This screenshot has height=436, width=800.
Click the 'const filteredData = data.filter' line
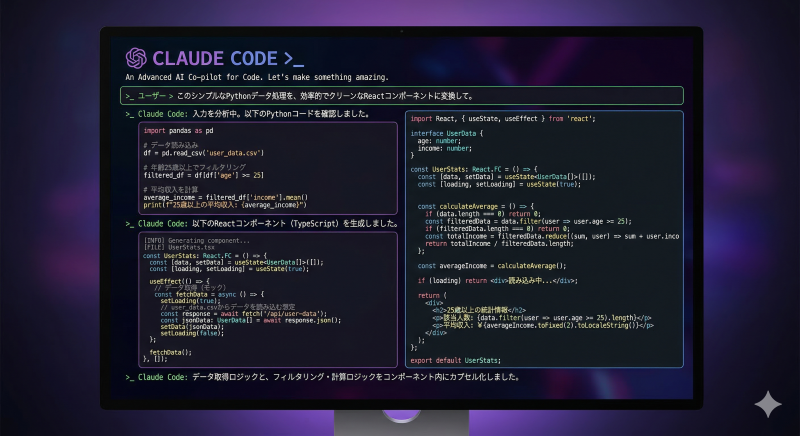528,221
